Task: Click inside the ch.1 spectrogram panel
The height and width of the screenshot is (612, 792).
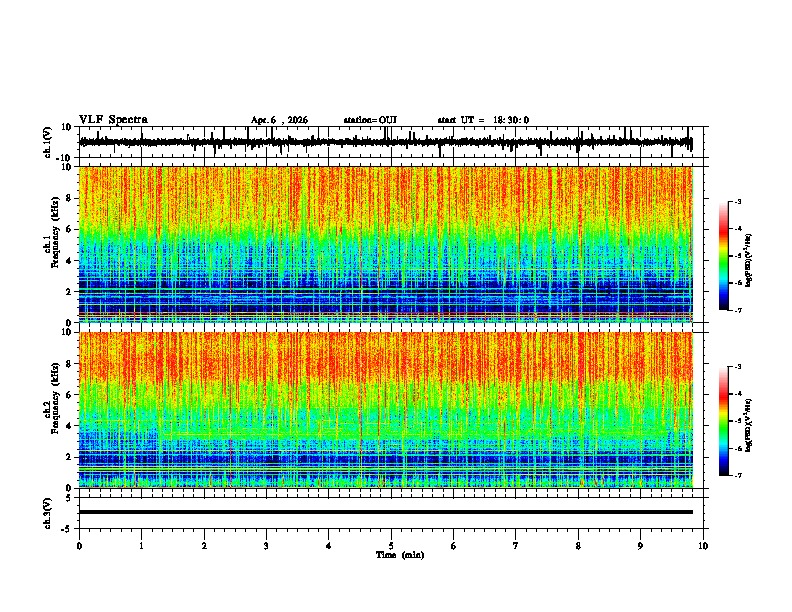Action: tap(386, 244)
